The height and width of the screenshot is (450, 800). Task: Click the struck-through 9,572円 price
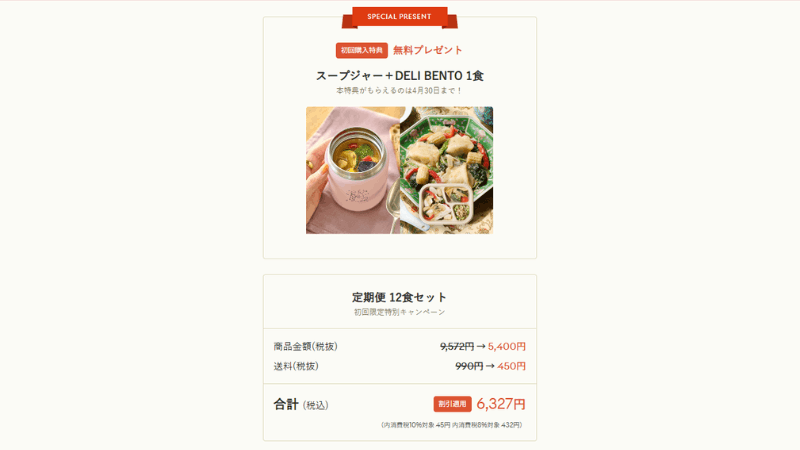(457, 346)
